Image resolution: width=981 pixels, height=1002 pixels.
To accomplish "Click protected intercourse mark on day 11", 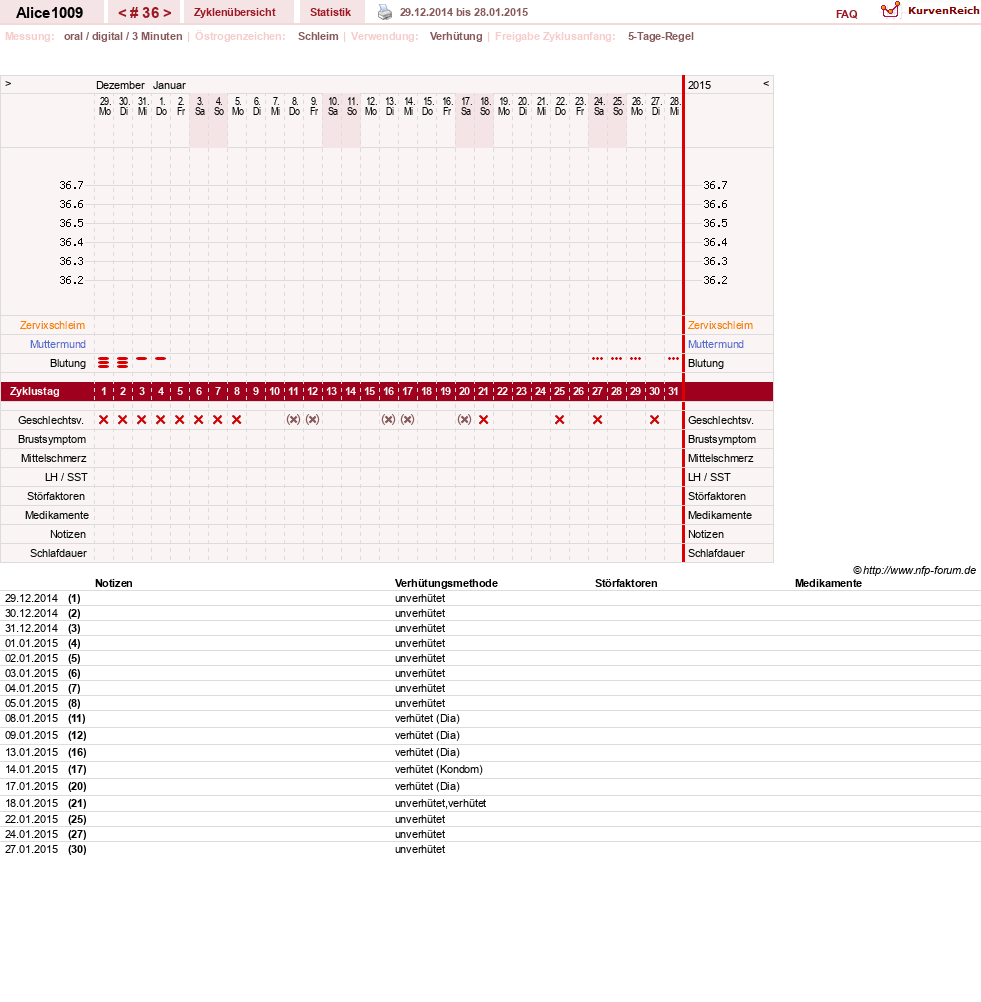I will pyautogui.click(x=293, y=420).
